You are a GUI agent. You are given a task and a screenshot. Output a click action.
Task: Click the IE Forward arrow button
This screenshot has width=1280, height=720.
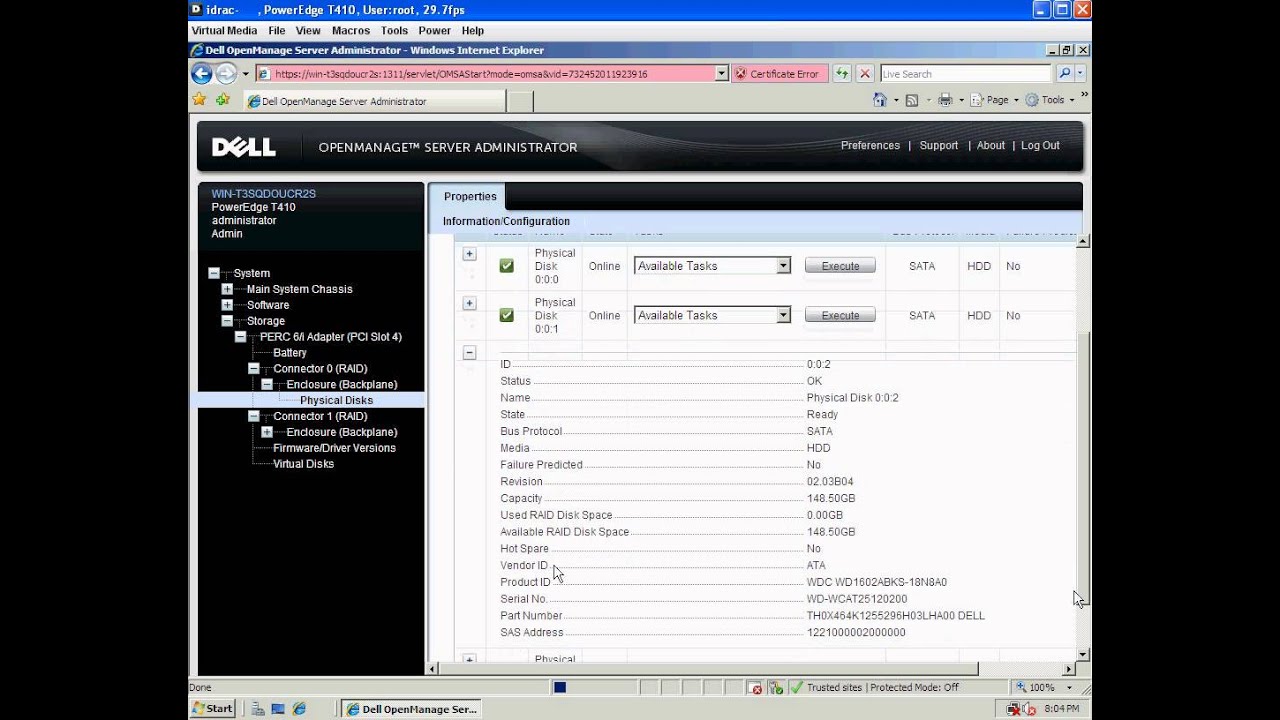point(226,73)
